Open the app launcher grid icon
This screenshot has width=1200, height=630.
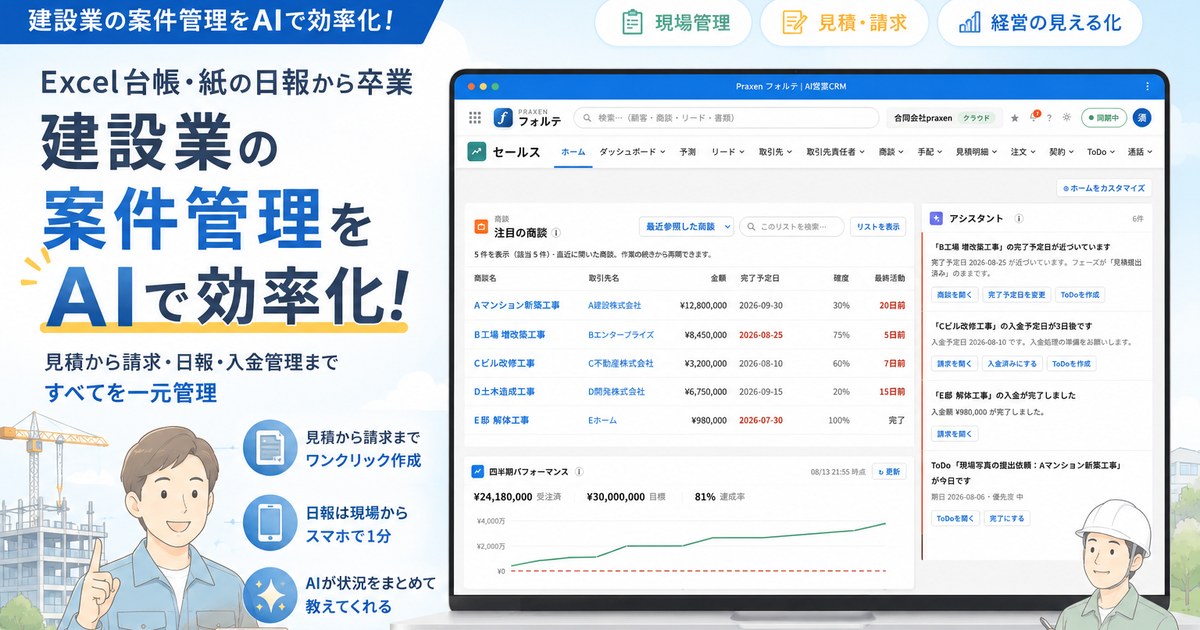[475, 118]
